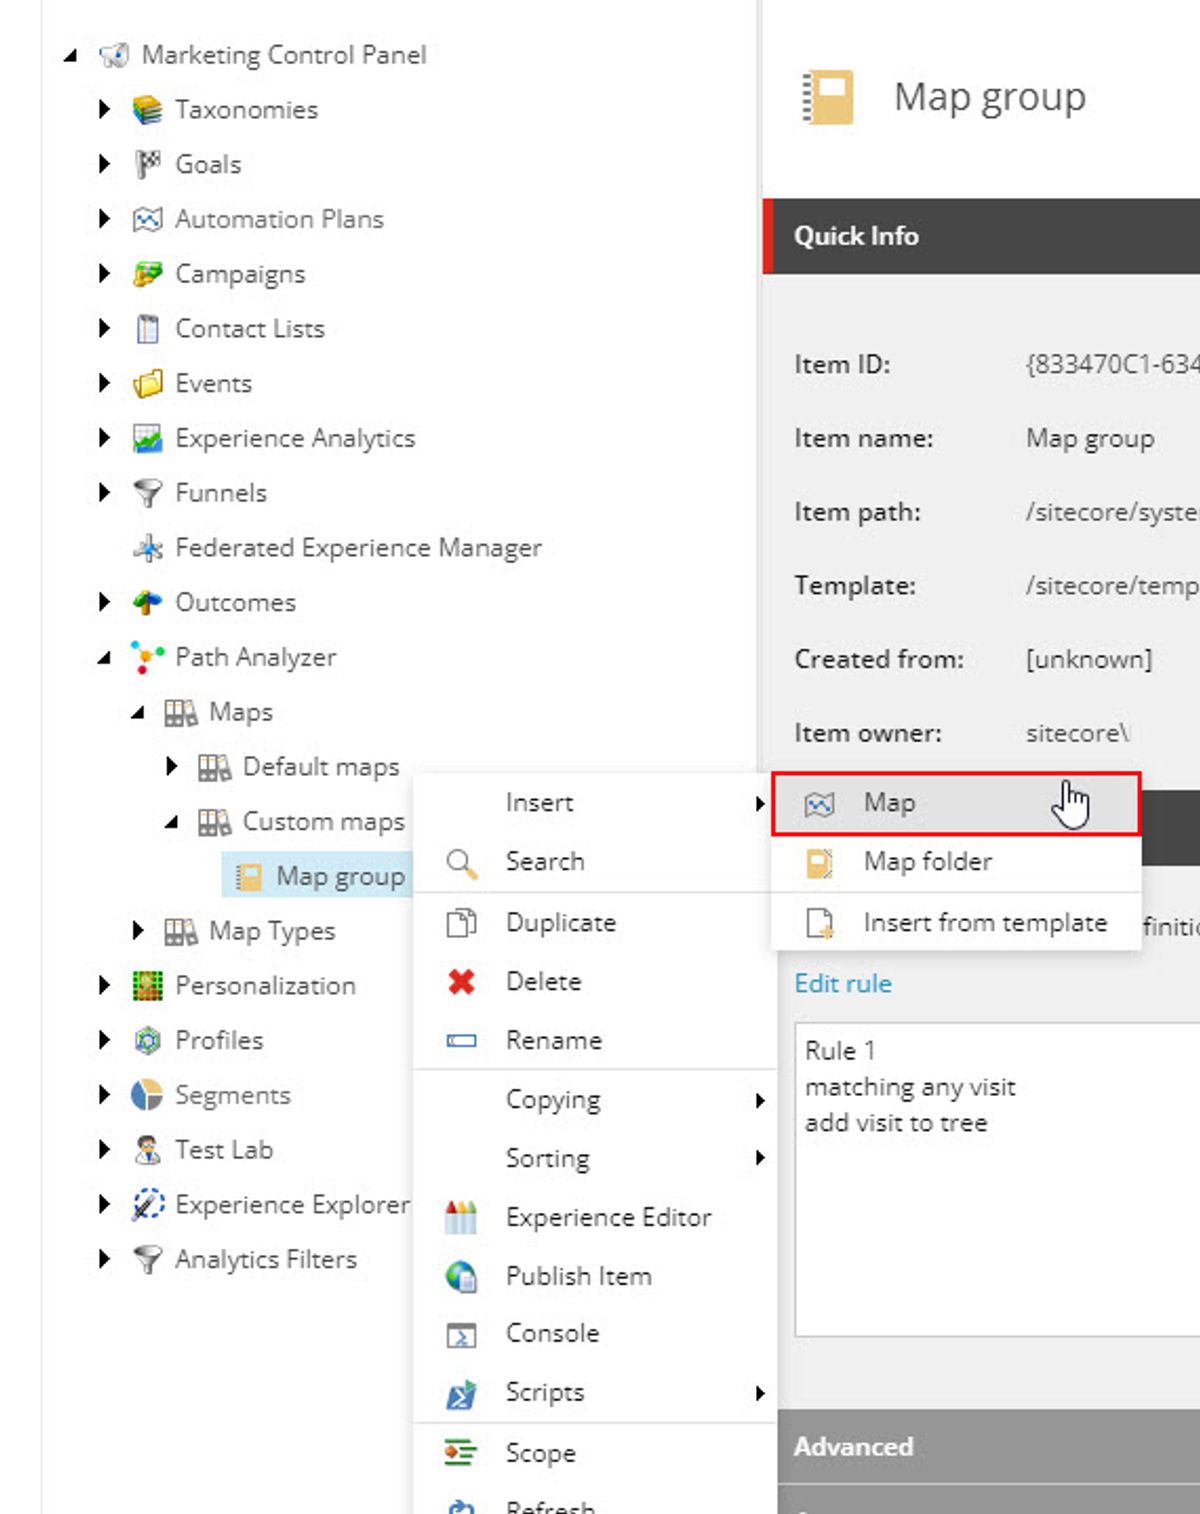This screenshot has height=1514, width=1200.
Task: Open the Scripts submenu
Action: pyautogui.click(x=594, y=1392)
